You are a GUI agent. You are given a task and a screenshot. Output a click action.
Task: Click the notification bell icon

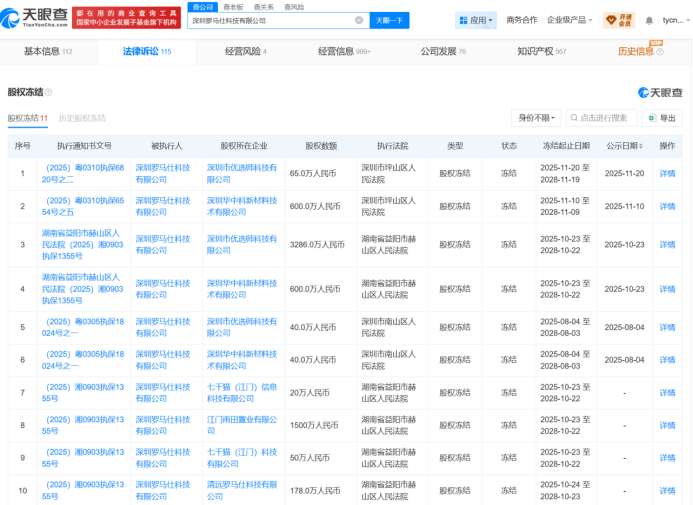pos(649,20)
